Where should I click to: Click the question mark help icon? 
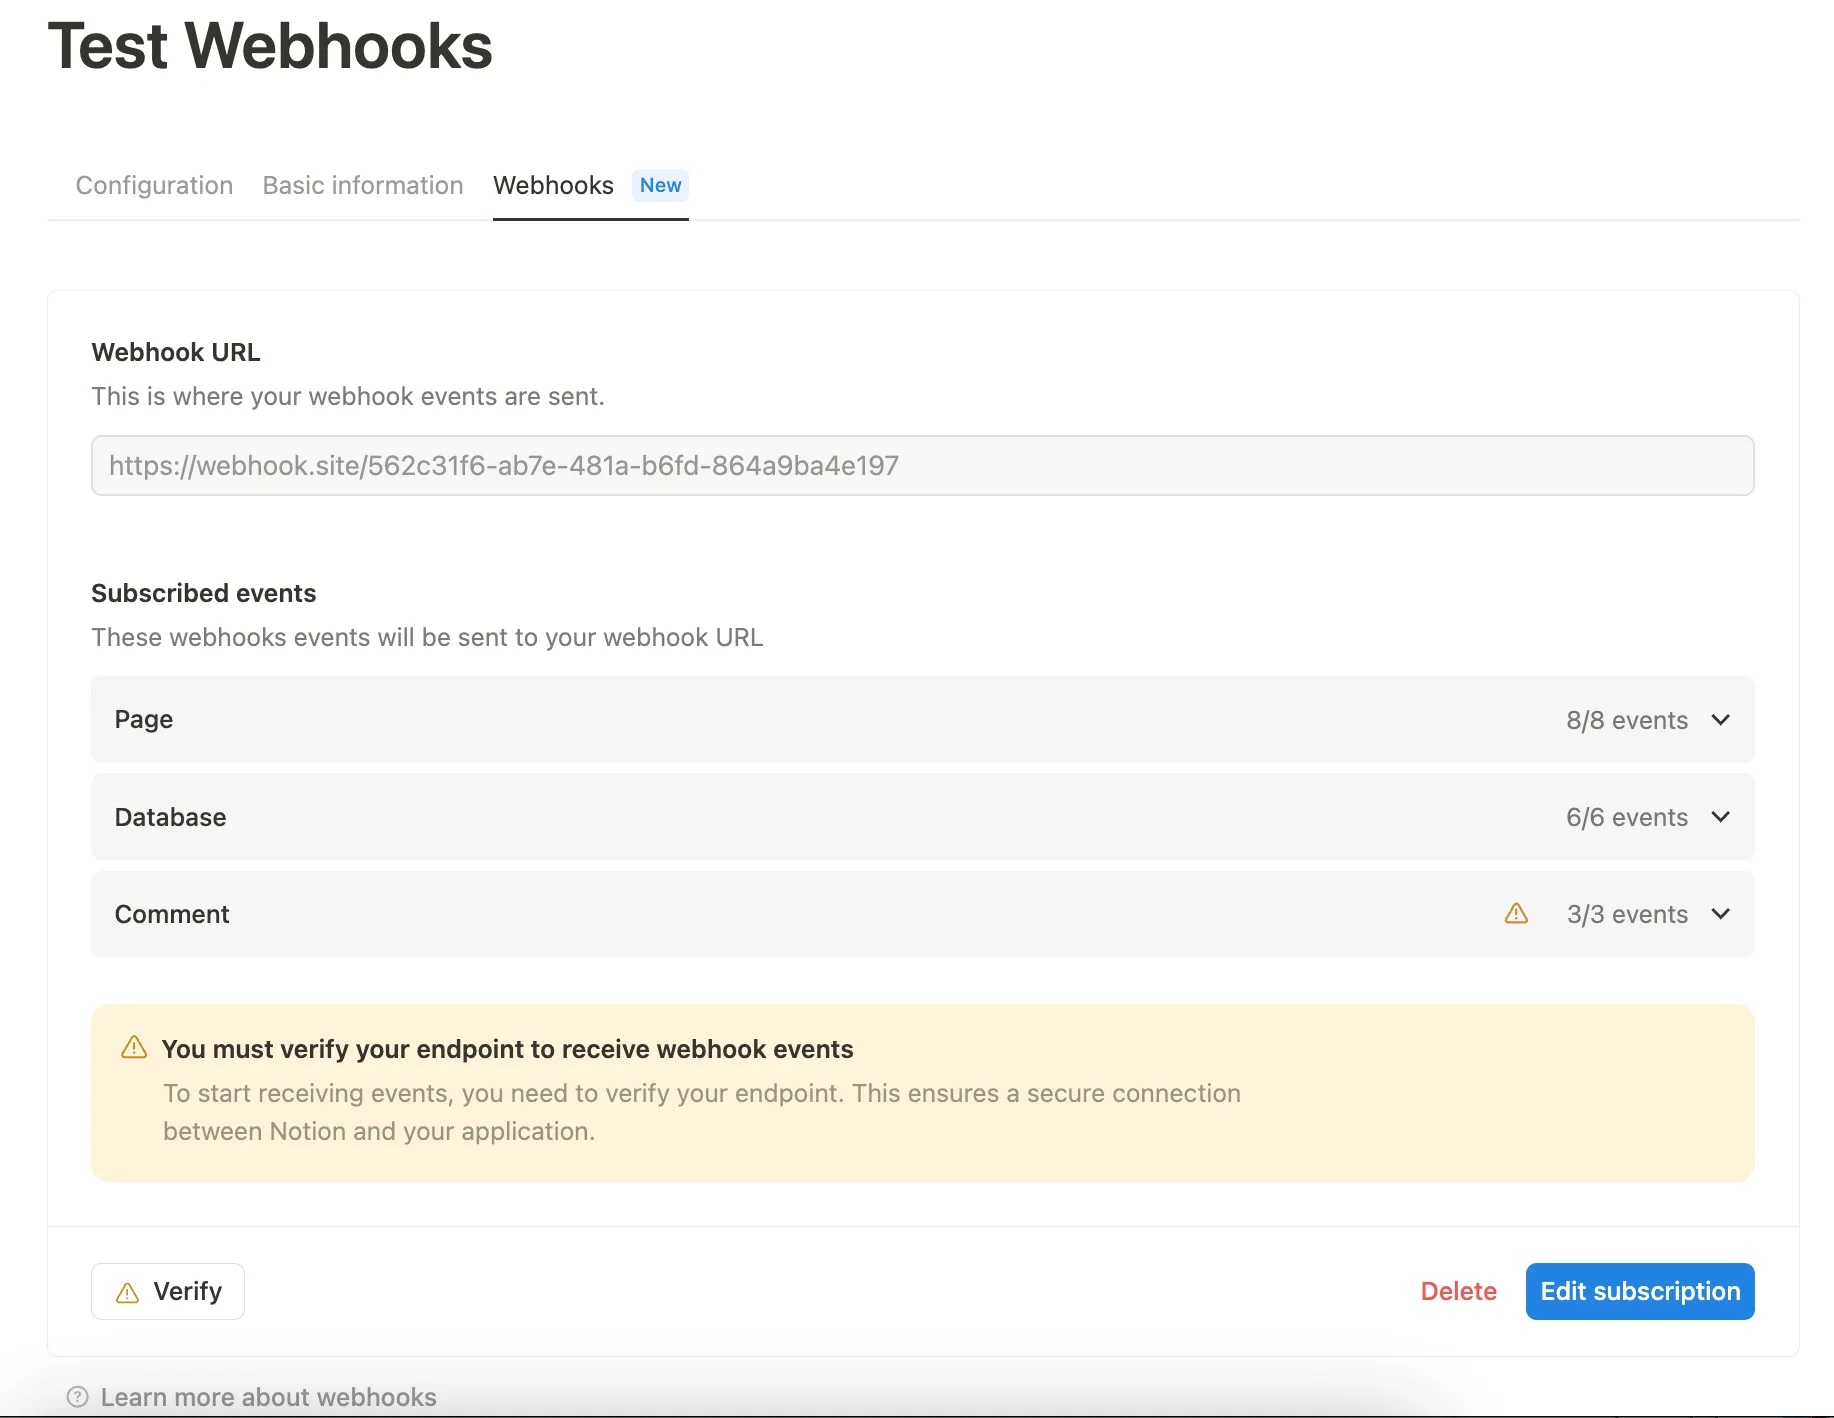coord(77,1397)
